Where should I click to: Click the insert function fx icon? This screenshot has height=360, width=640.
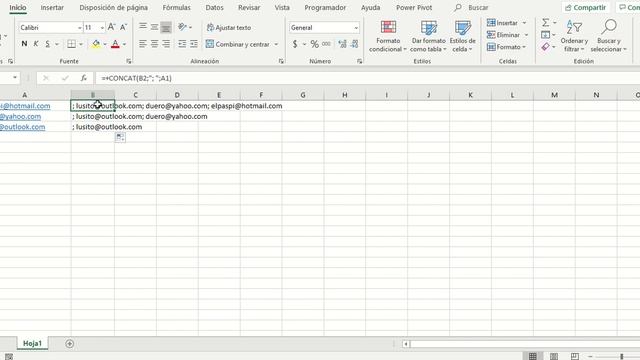click(83, 78)
